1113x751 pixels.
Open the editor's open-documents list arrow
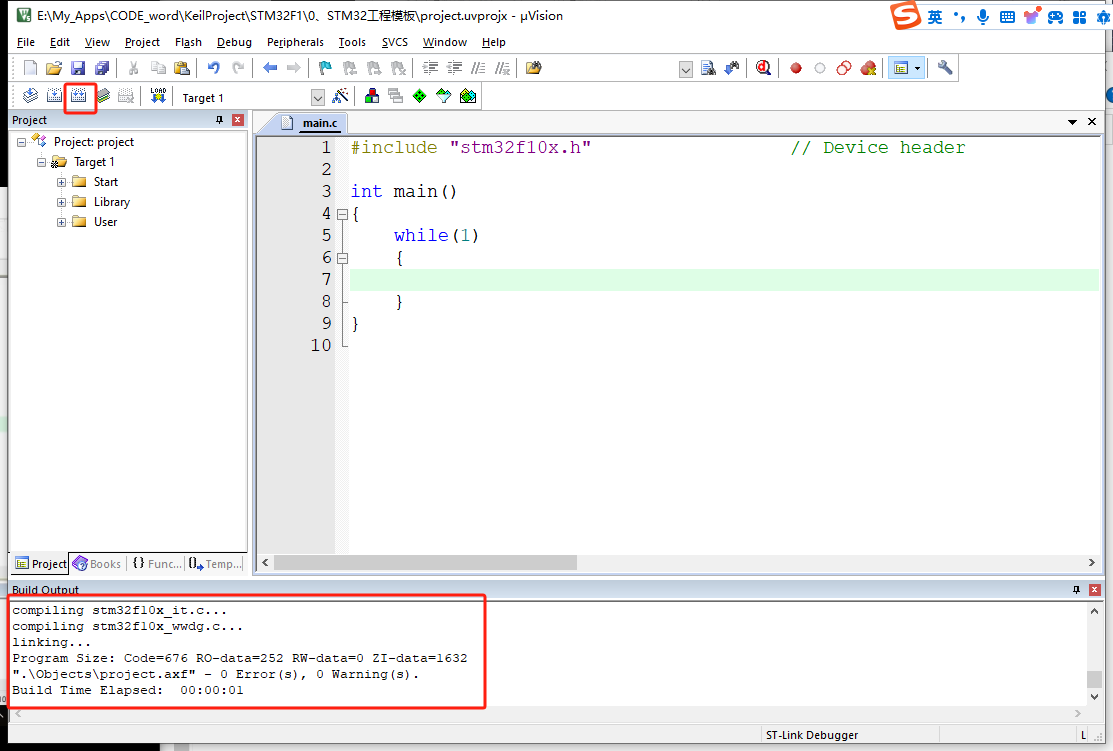[1072, 122]
